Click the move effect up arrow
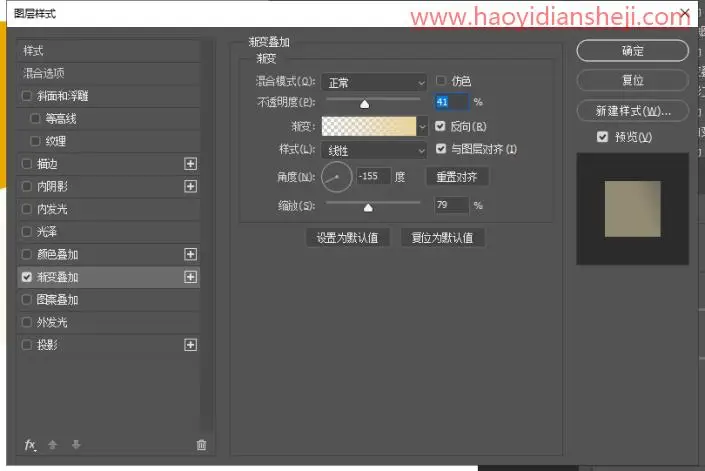 point(53,445)
